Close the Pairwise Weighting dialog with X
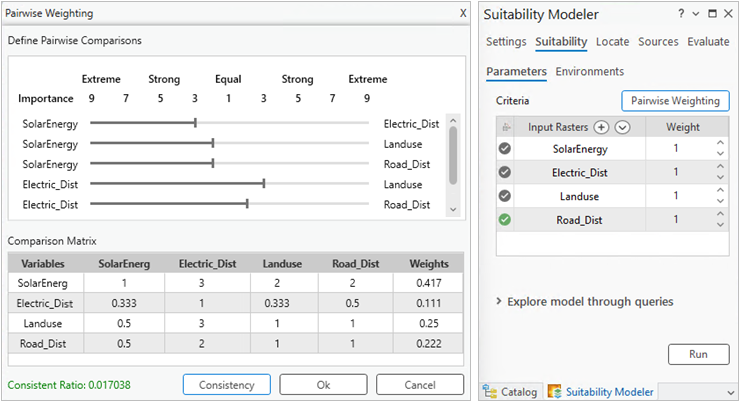740x402 pixels. click(x=463, y=14)
